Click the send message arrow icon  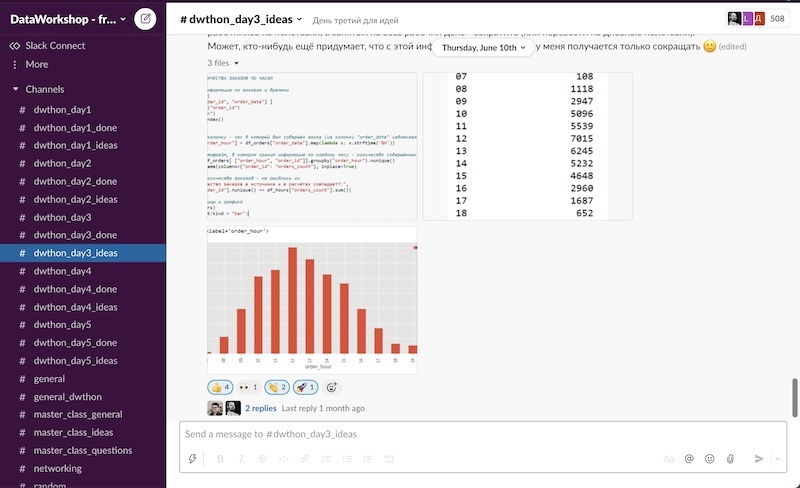tap(759, 459)
